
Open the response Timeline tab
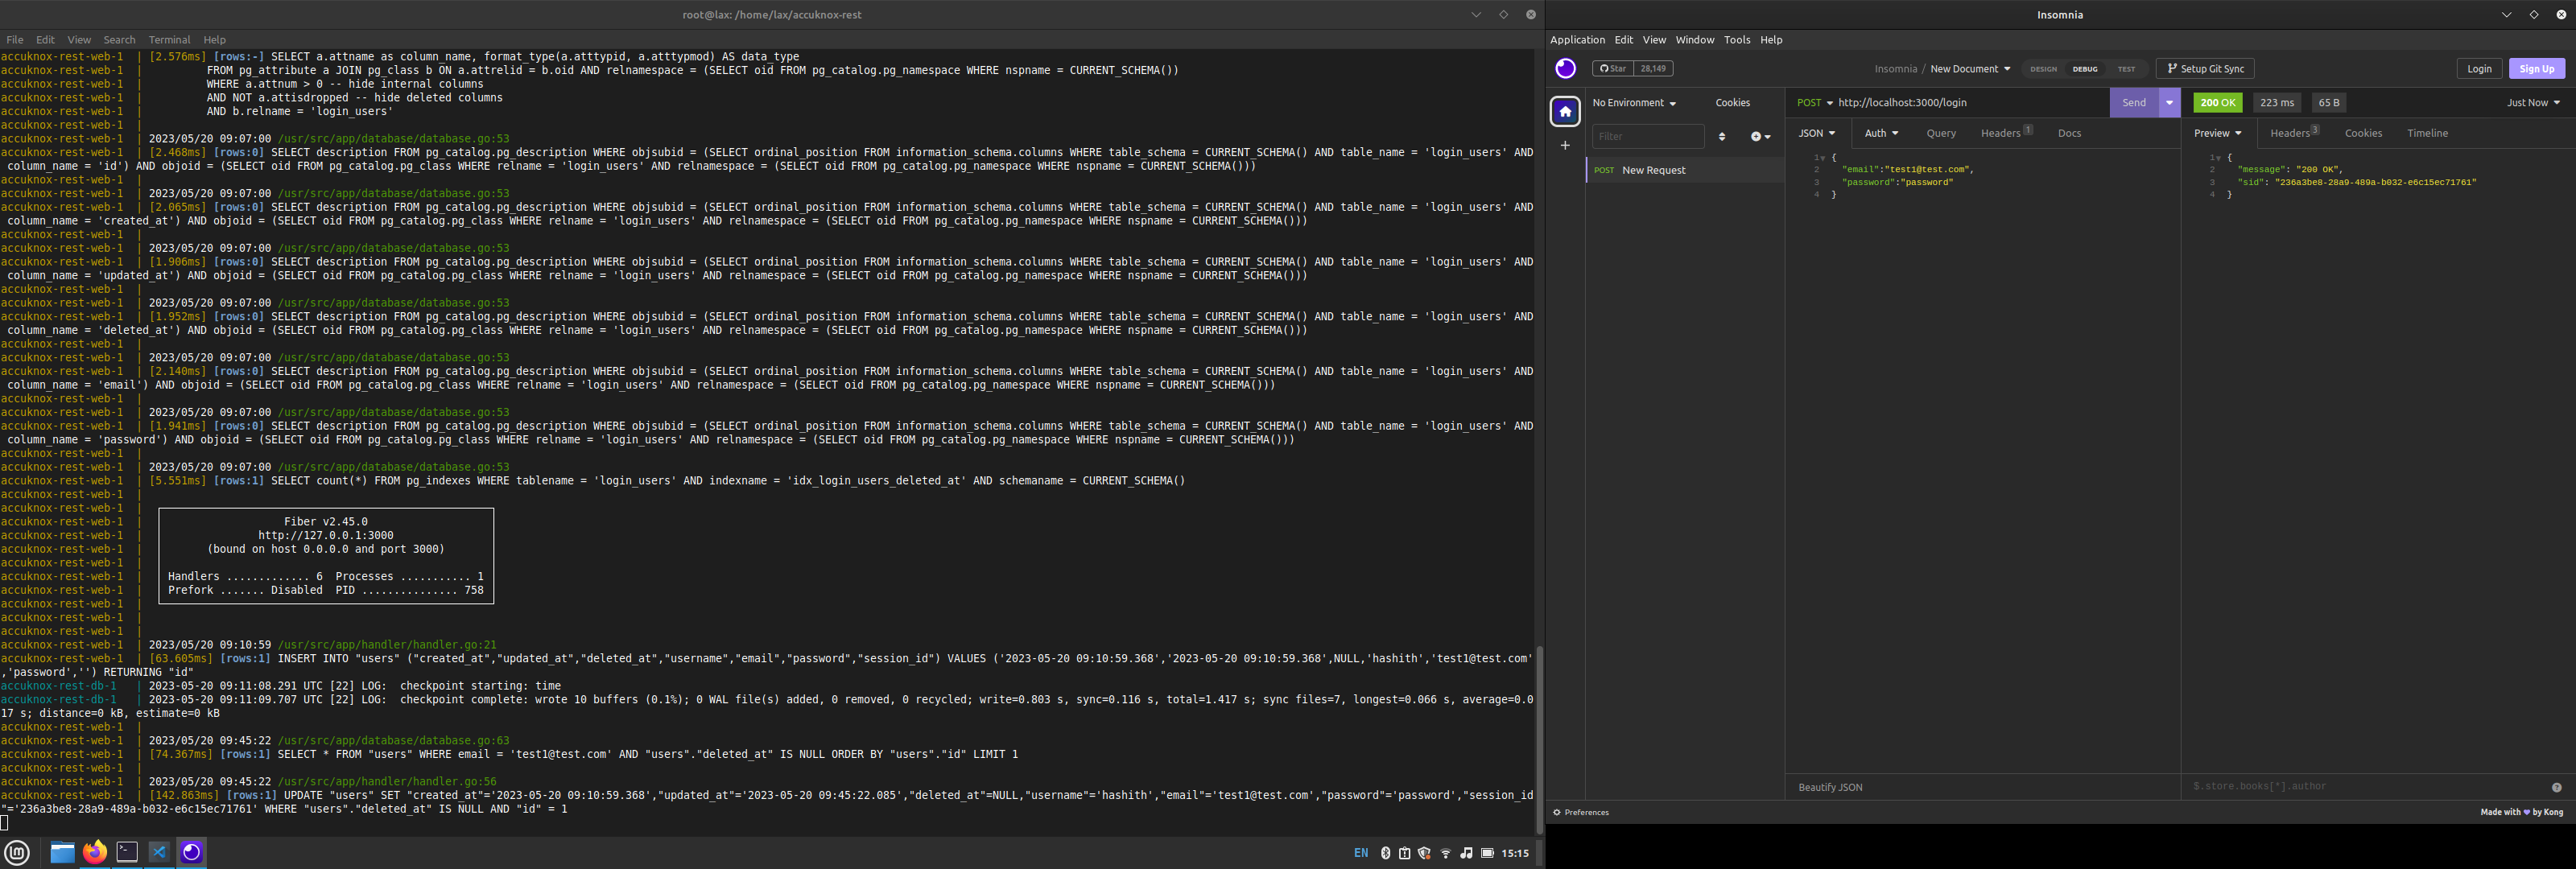pyautogui.click(x=2427, y=133)
